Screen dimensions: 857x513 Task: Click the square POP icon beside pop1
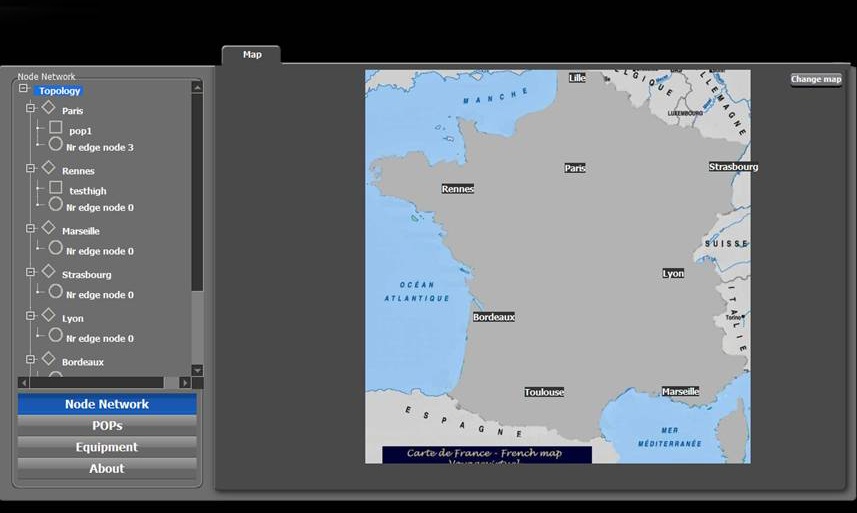click(x=55, y=127)
